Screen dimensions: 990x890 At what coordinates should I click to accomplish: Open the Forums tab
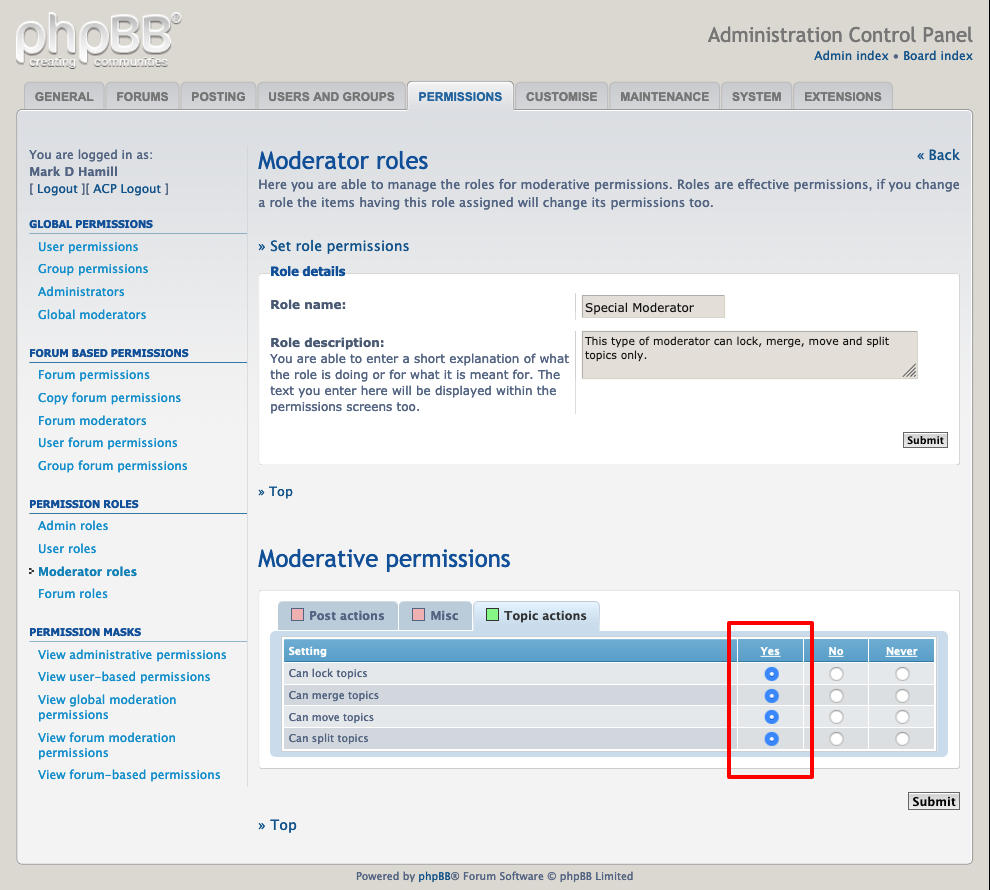[x=142, y=97]
